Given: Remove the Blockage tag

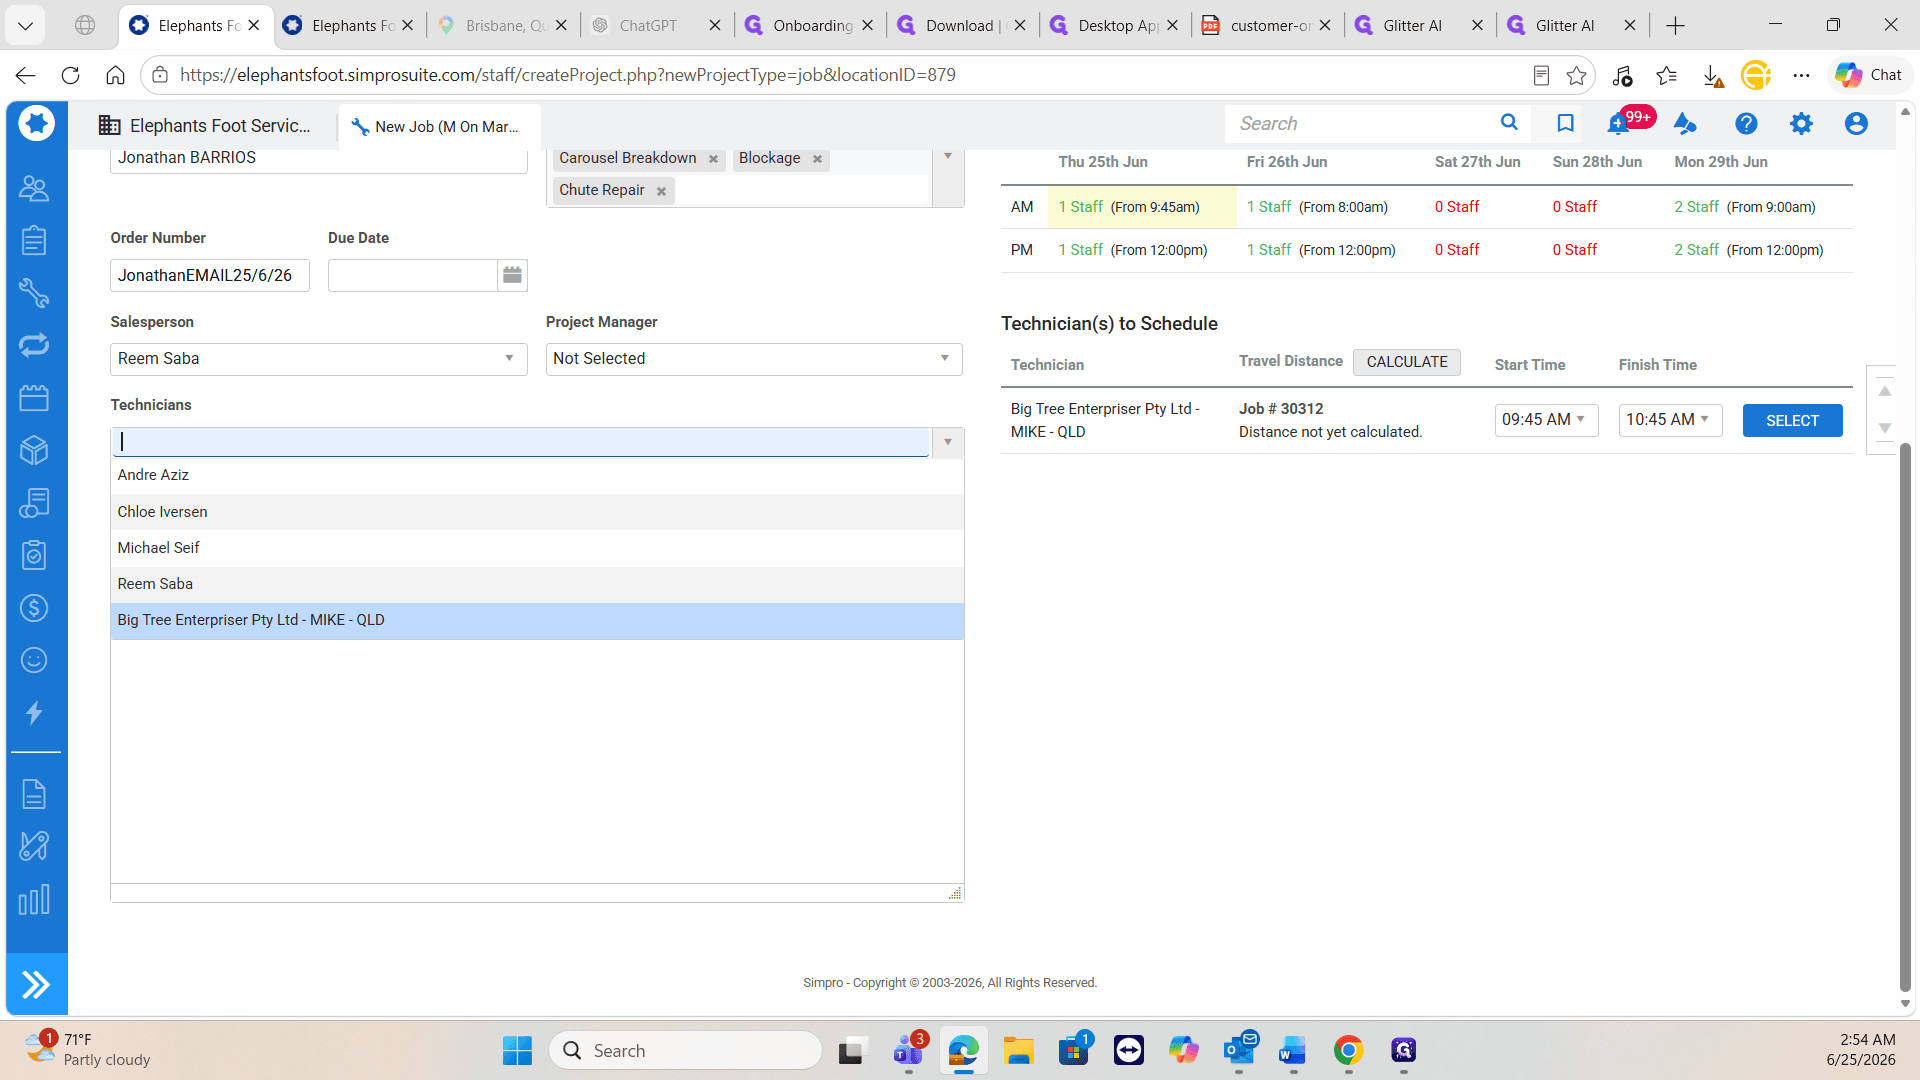Looking at the screenshot, I should [x=817, y=159].
